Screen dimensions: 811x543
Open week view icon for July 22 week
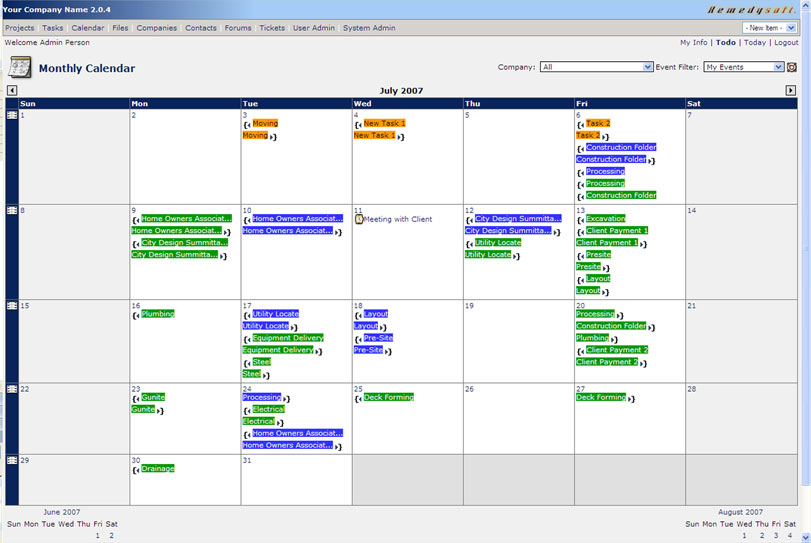(x=12, y=389)
